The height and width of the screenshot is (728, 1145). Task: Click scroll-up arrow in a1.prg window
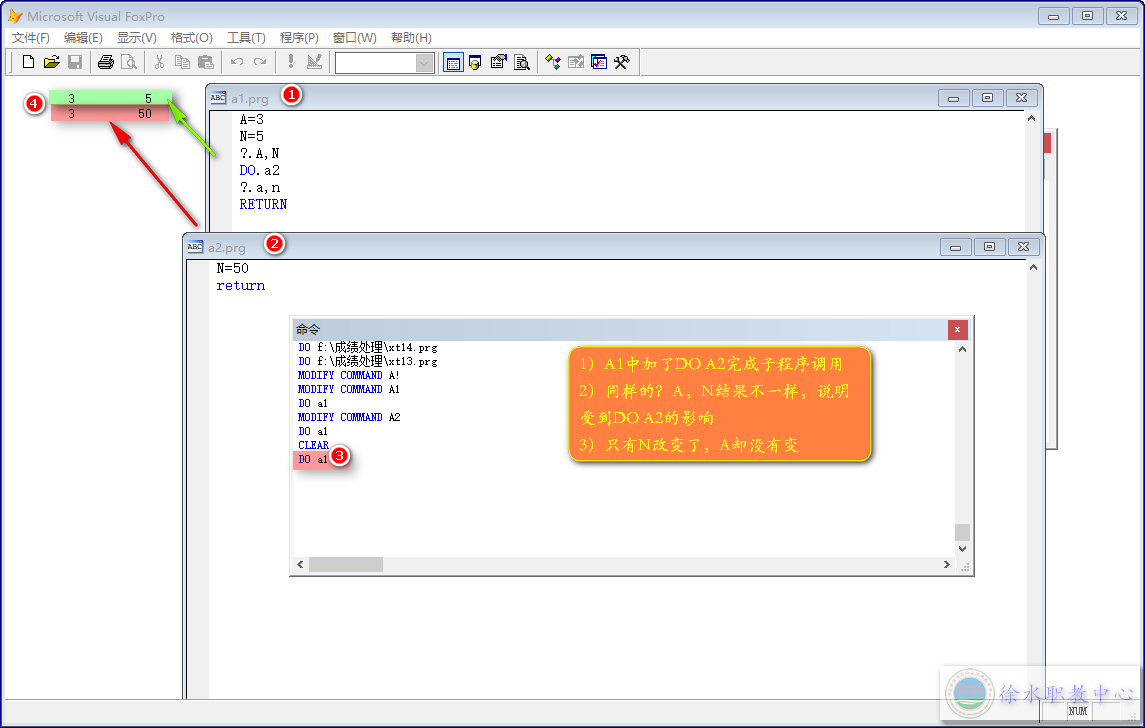[1031, 118]
